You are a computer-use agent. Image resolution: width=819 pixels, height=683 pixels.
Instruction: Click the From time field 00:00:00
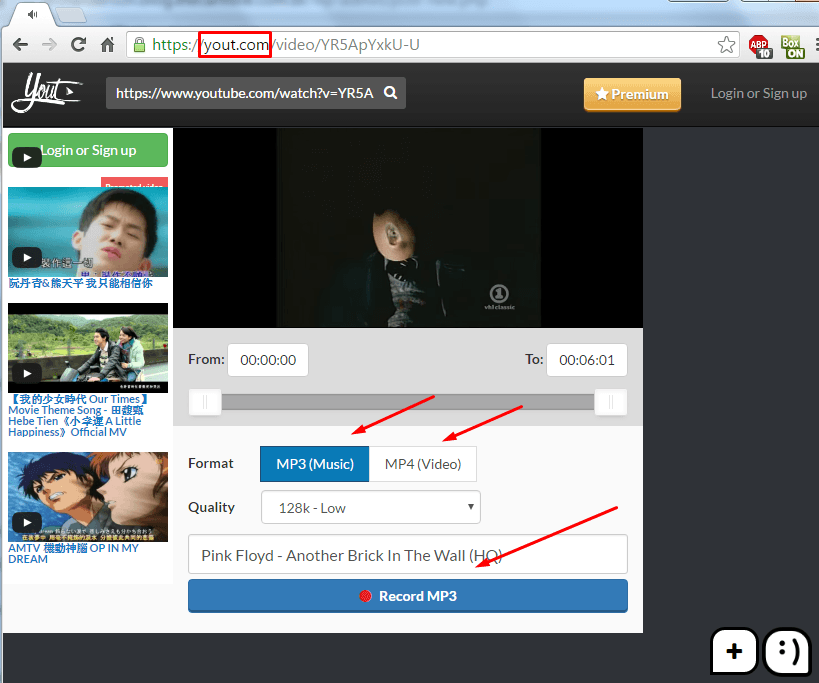[x=268, y=360]
